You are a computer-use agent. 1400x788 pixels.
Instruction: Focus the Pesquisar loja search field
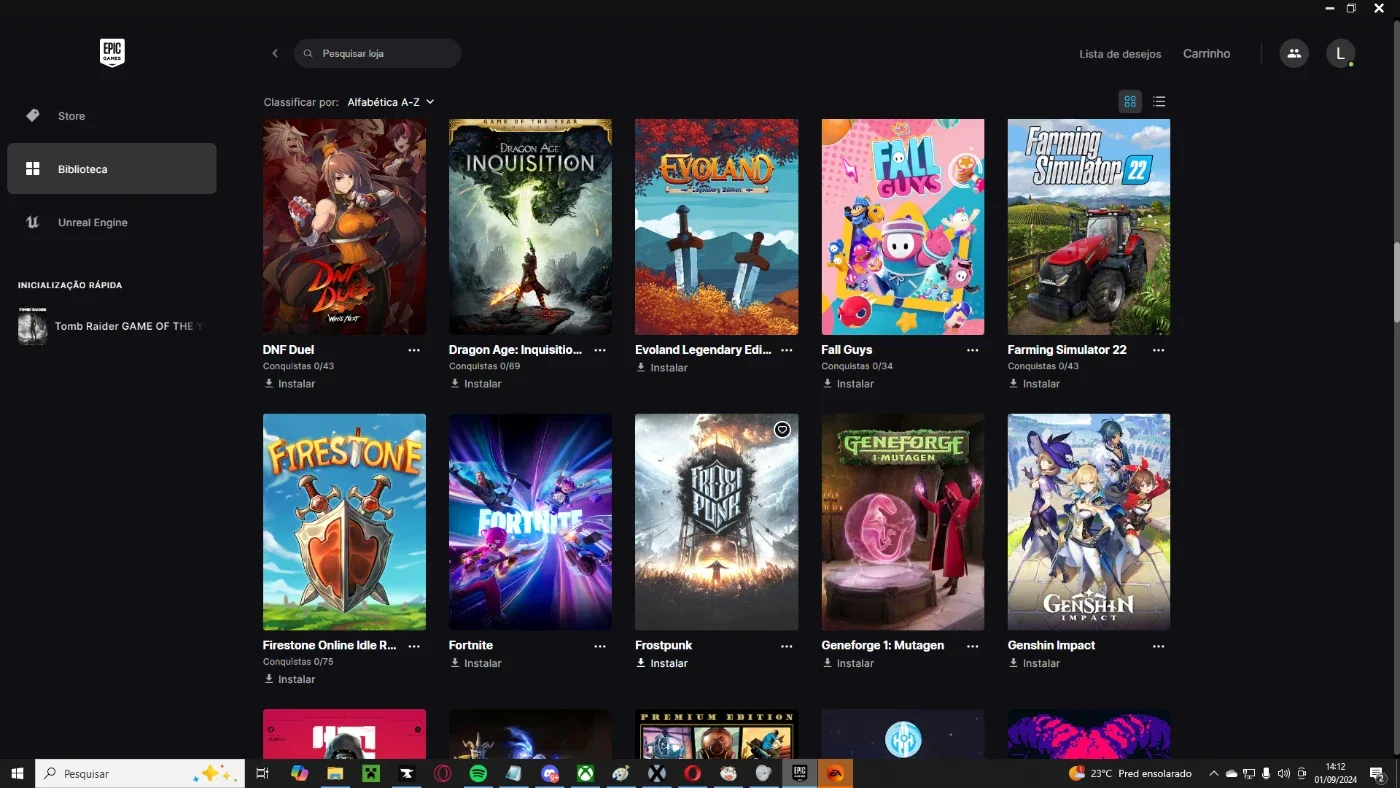[x=377, y=53]
